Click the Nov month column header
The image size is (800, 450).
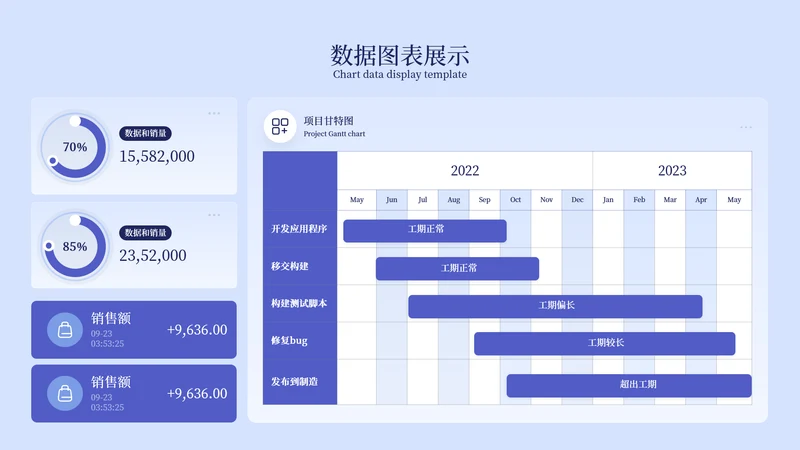pos(546,199)
